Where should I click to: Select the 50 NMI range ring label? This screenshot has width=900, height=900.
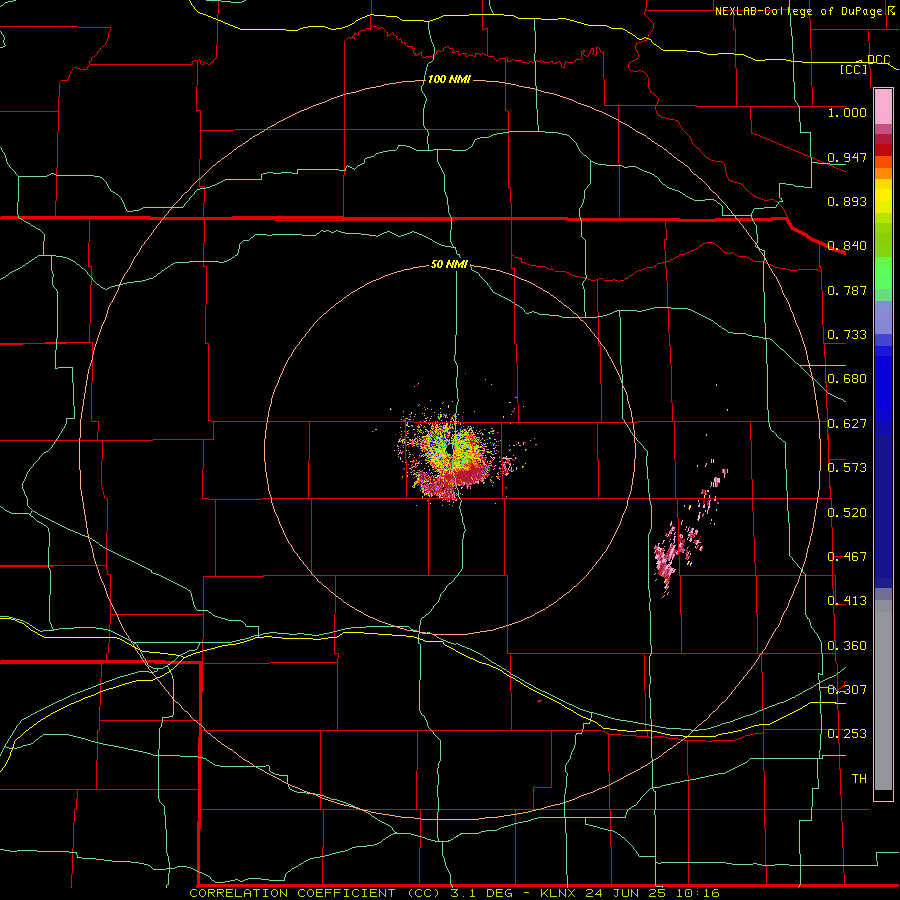click(x=449, y=265)
